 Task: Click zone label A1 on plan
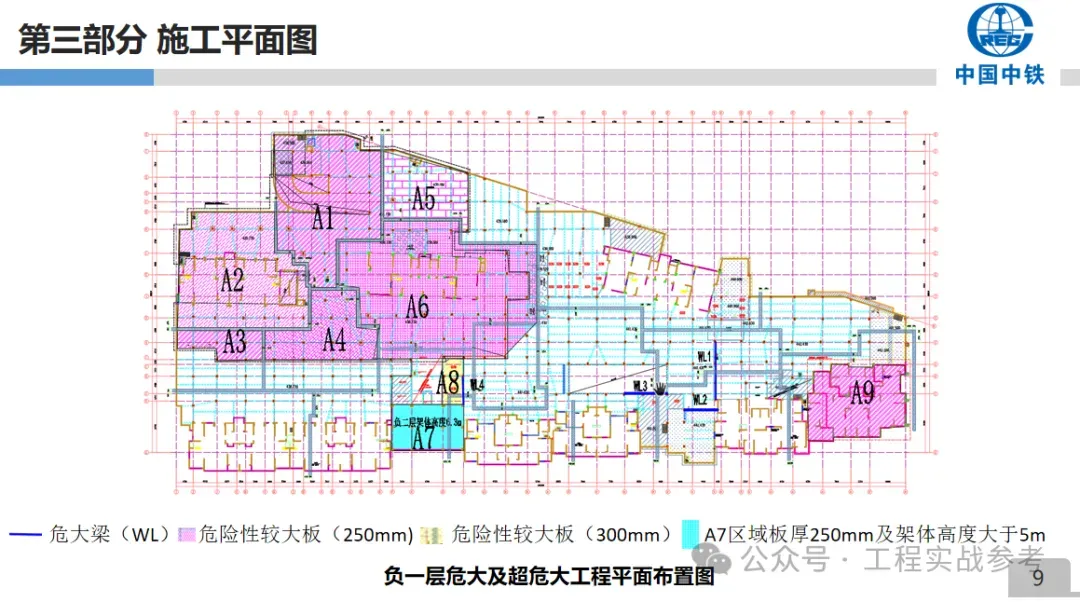(x=322, y=217)
